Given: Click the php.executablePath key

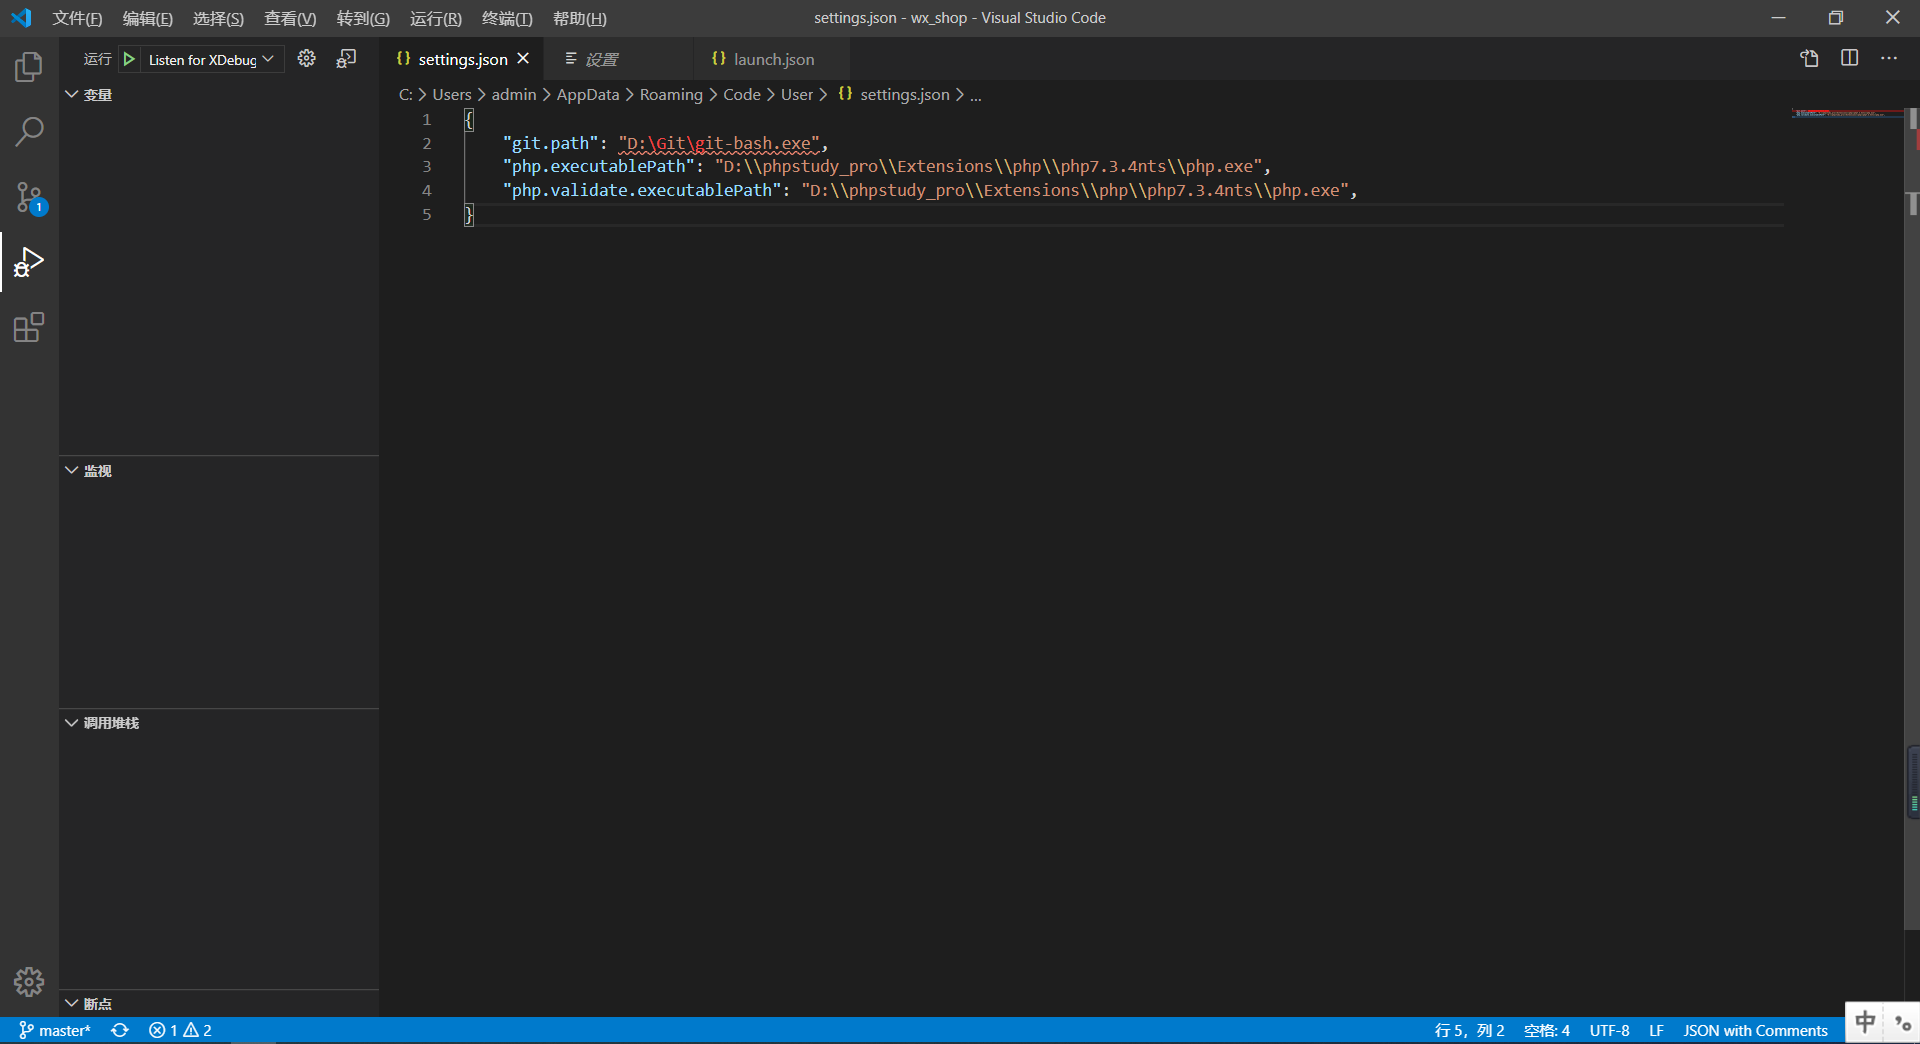Looking at the screenshot, I should 598,167.
